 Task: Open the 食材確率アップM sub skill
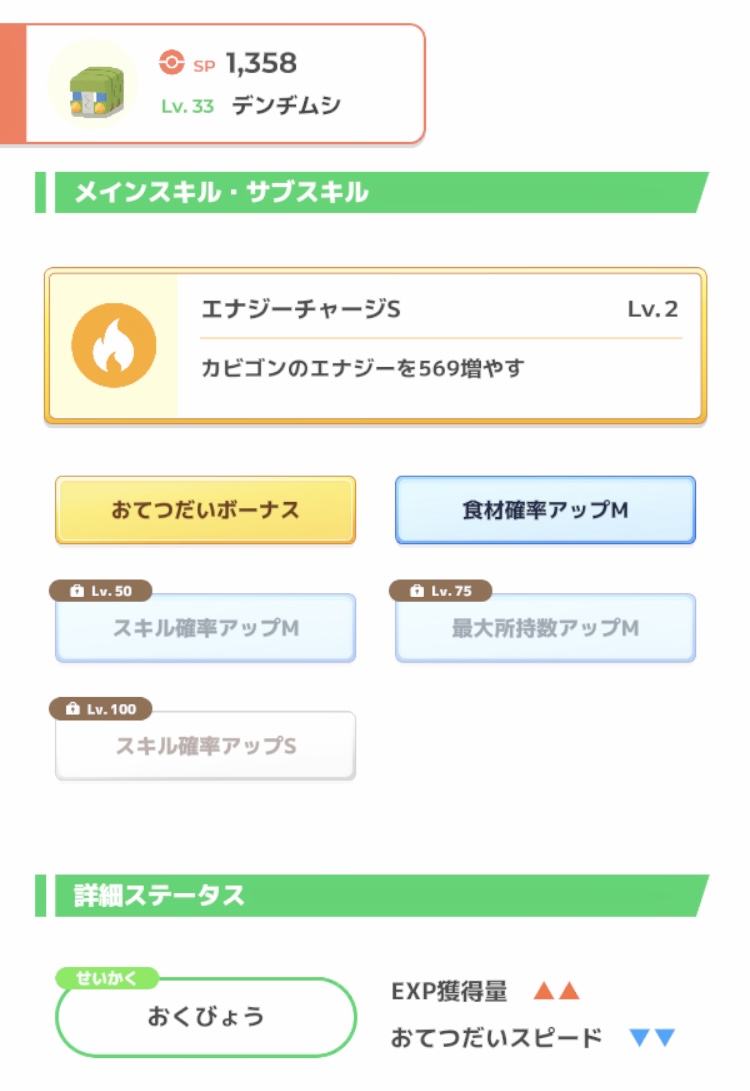[x=545, y=510]
